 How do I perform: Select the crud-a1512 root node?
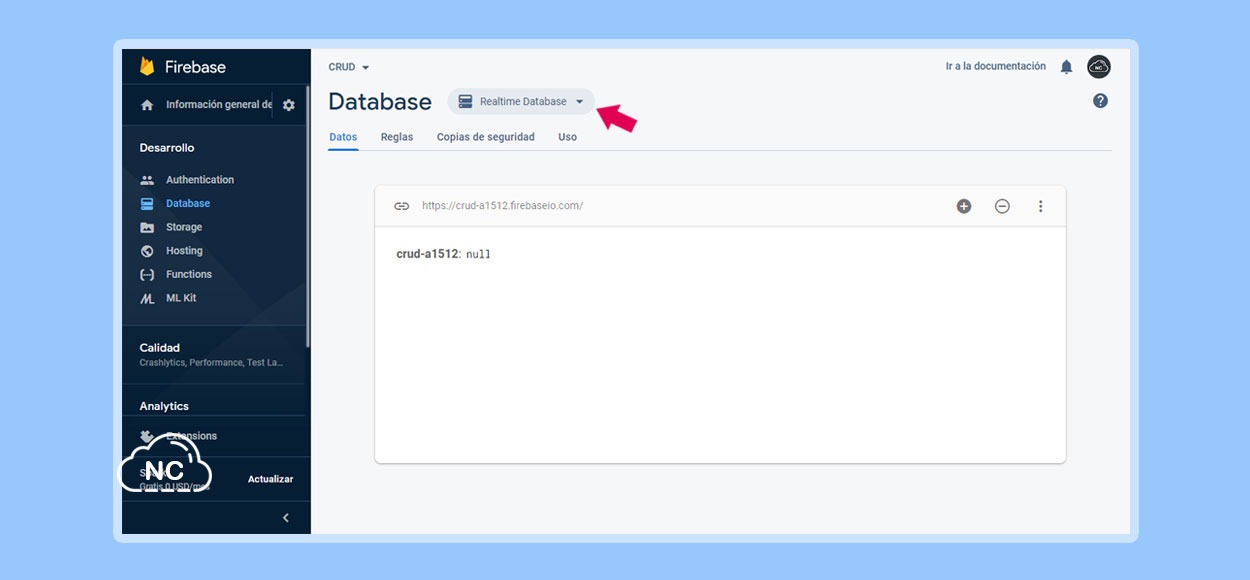click(426, 254)
